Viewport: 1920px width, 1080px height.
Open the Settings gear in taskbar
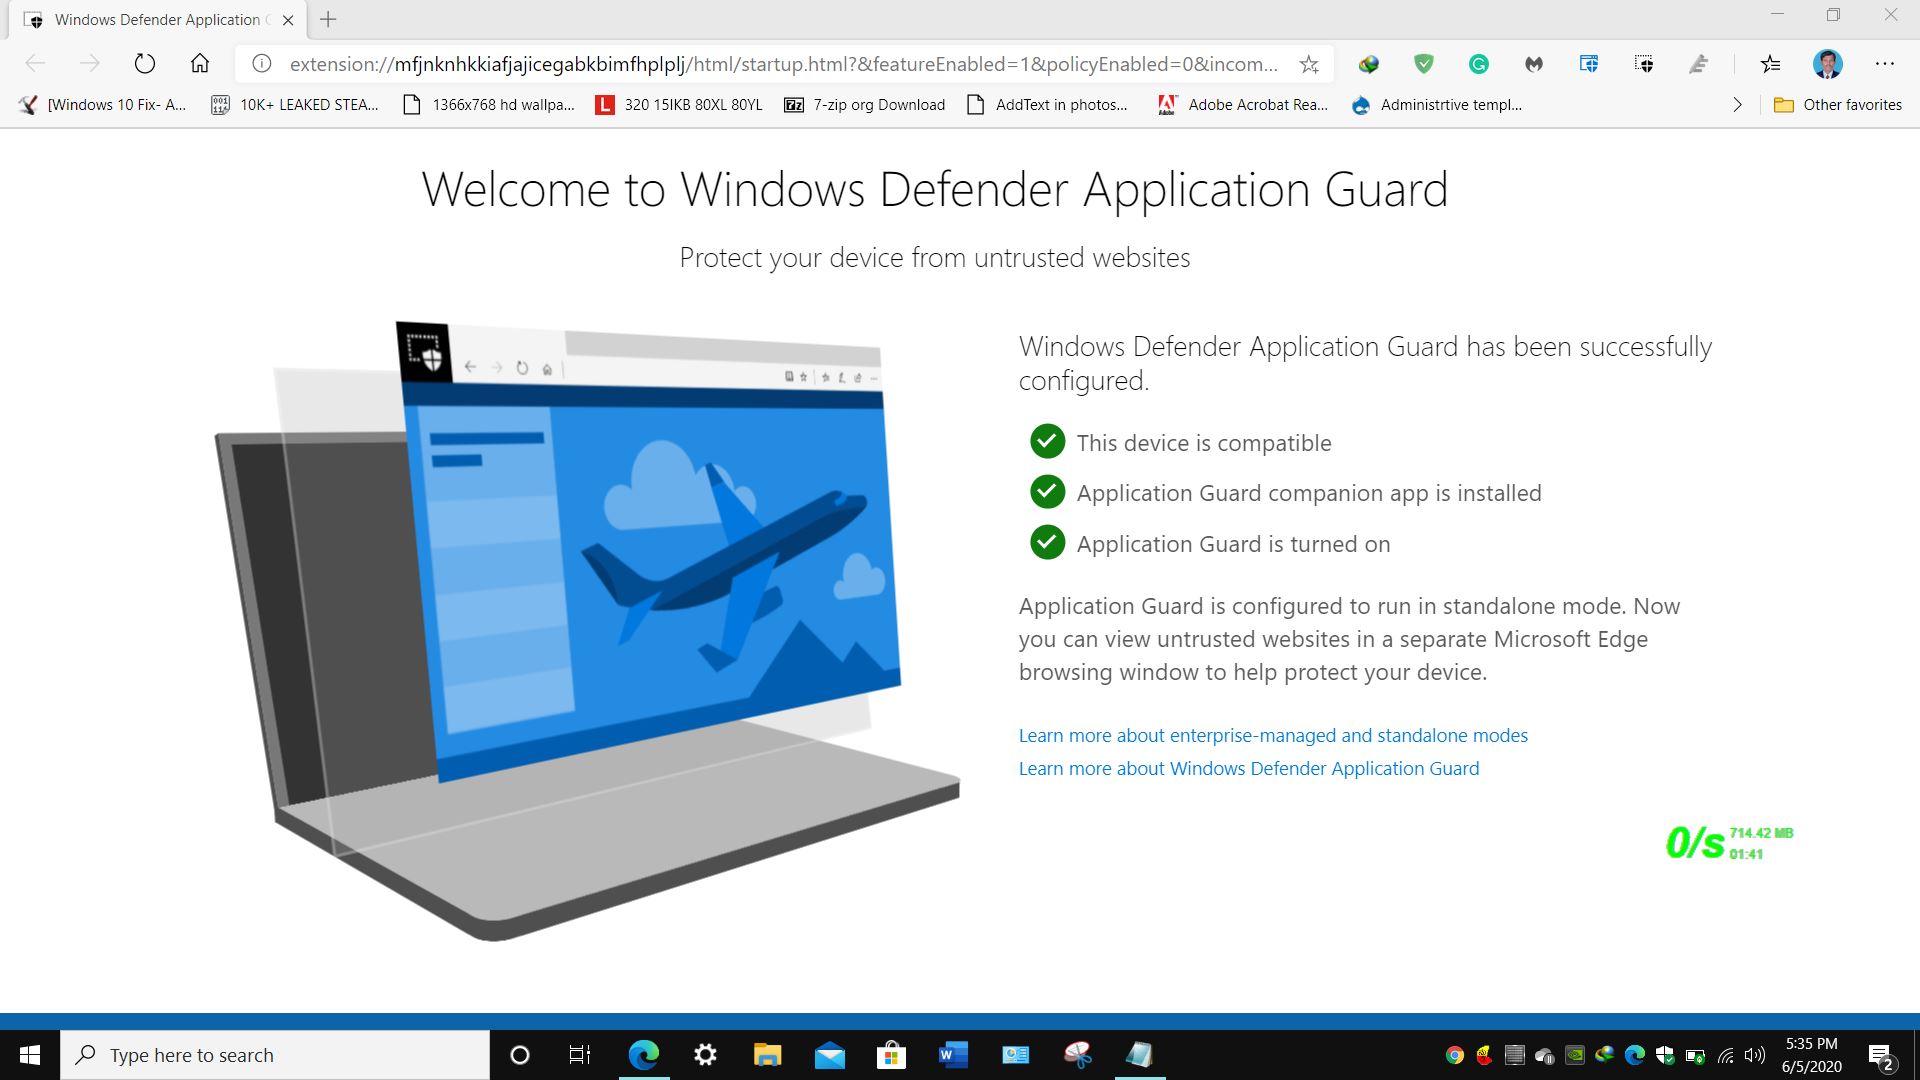(706, 1055)
